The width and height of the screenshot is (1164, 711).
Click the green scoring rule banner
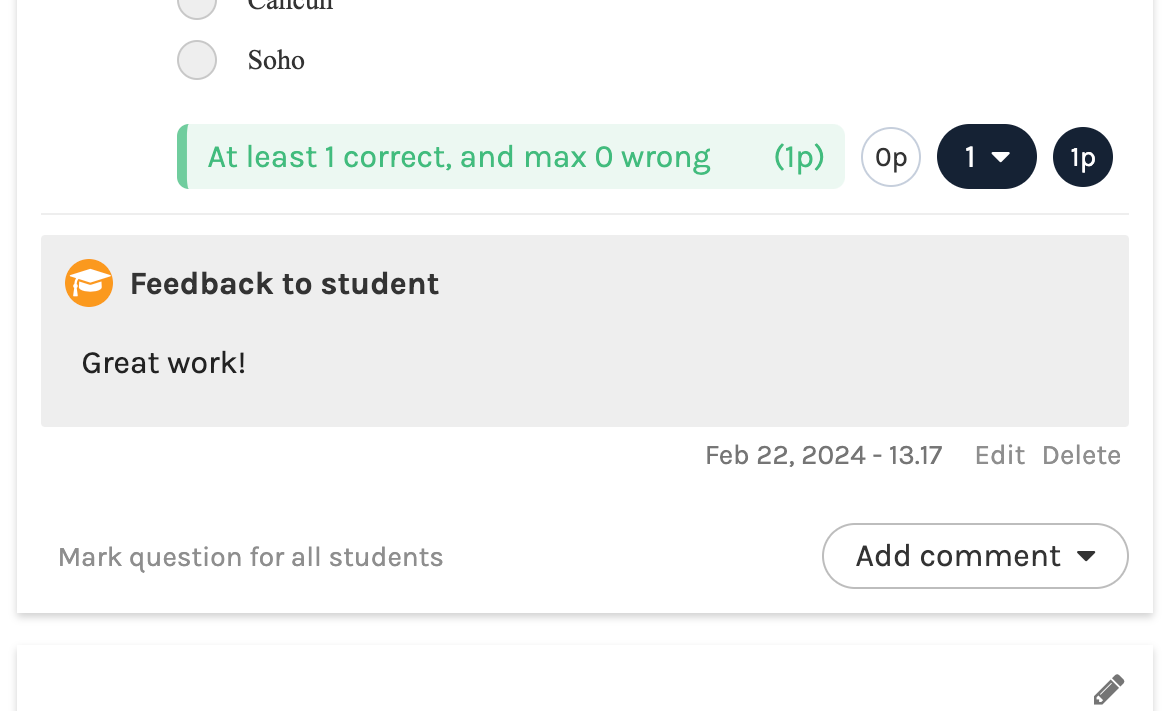[510, 157]
